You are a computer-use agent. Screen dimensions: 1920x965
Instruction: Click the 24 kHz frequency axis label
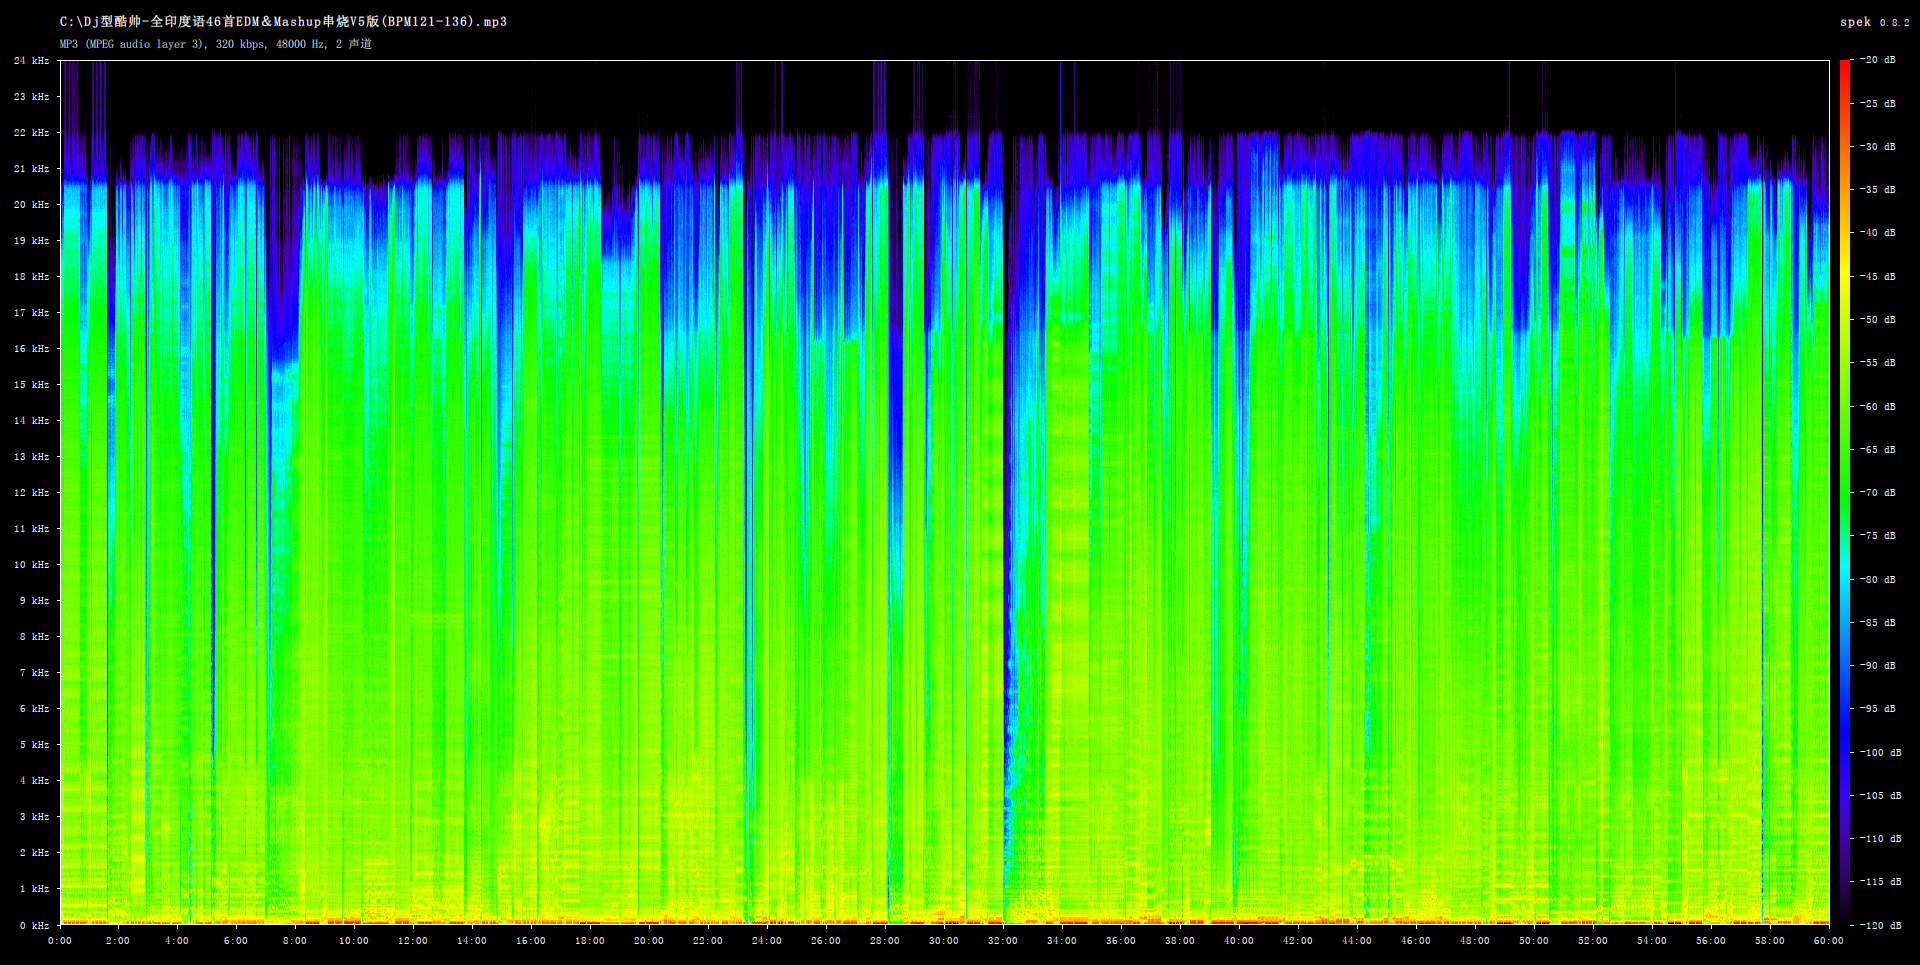tap(31, 61)
